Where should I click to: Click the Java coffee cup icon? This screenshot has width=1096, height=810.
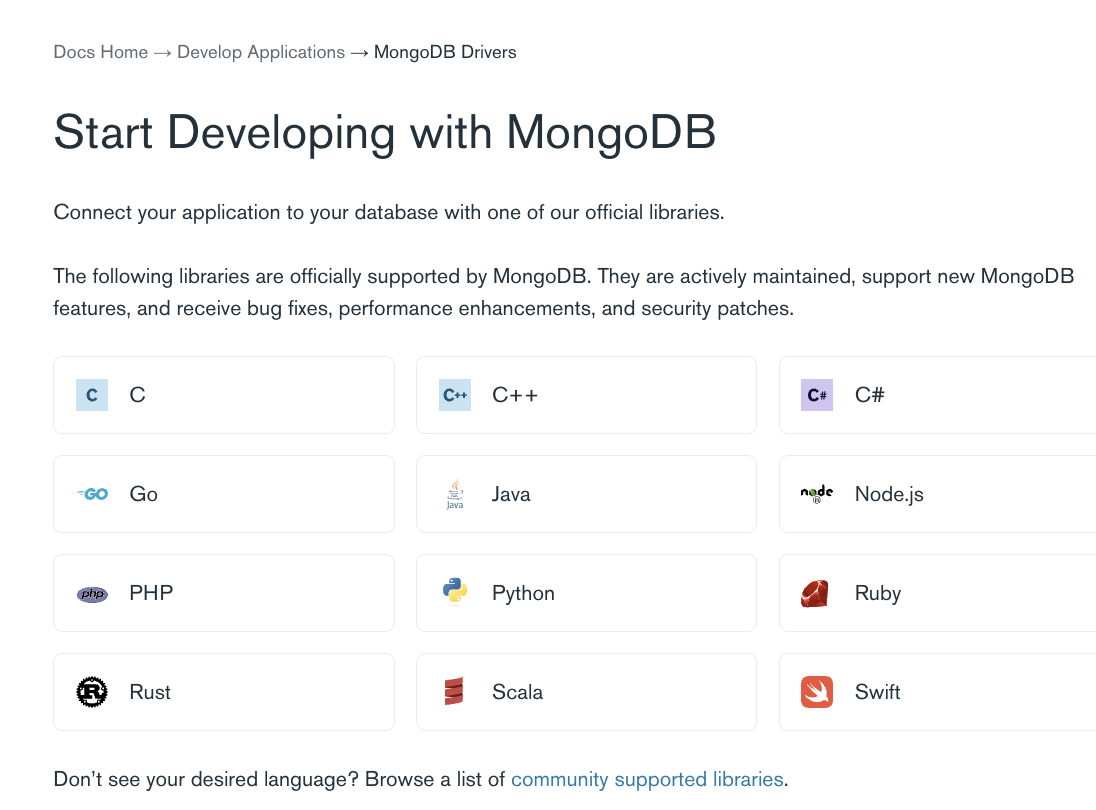tap(455, 494)
